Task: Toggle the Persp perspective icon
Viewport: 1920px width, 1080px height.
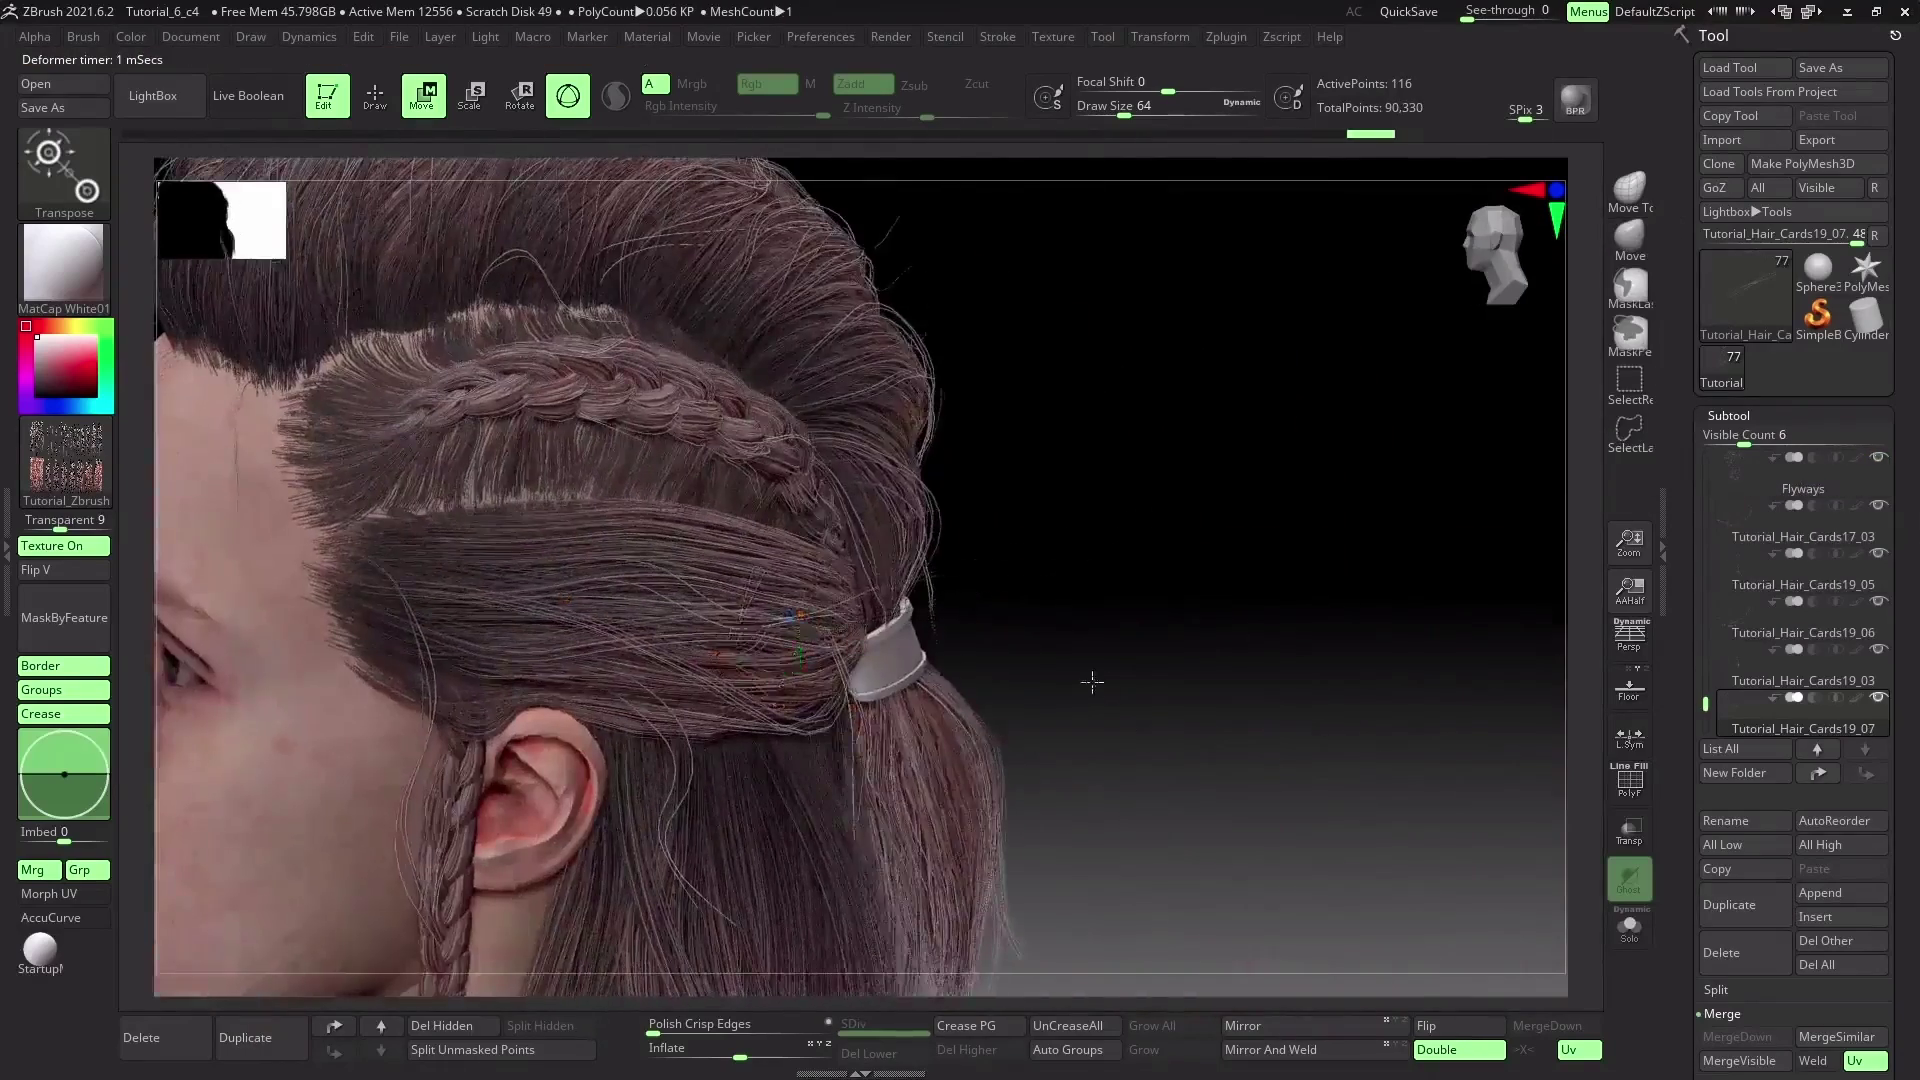Action: coord(1629,635)
